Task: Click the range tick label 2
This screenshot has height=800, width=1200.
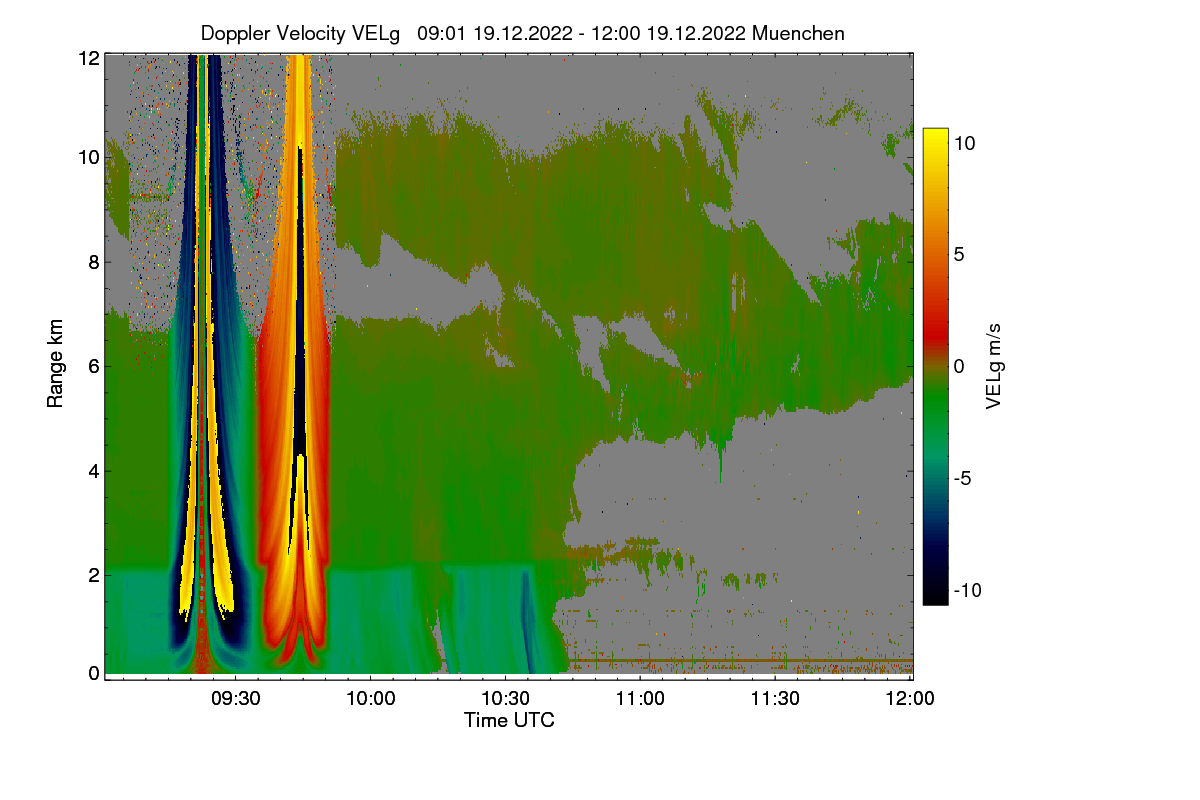Action: (93, 574)
